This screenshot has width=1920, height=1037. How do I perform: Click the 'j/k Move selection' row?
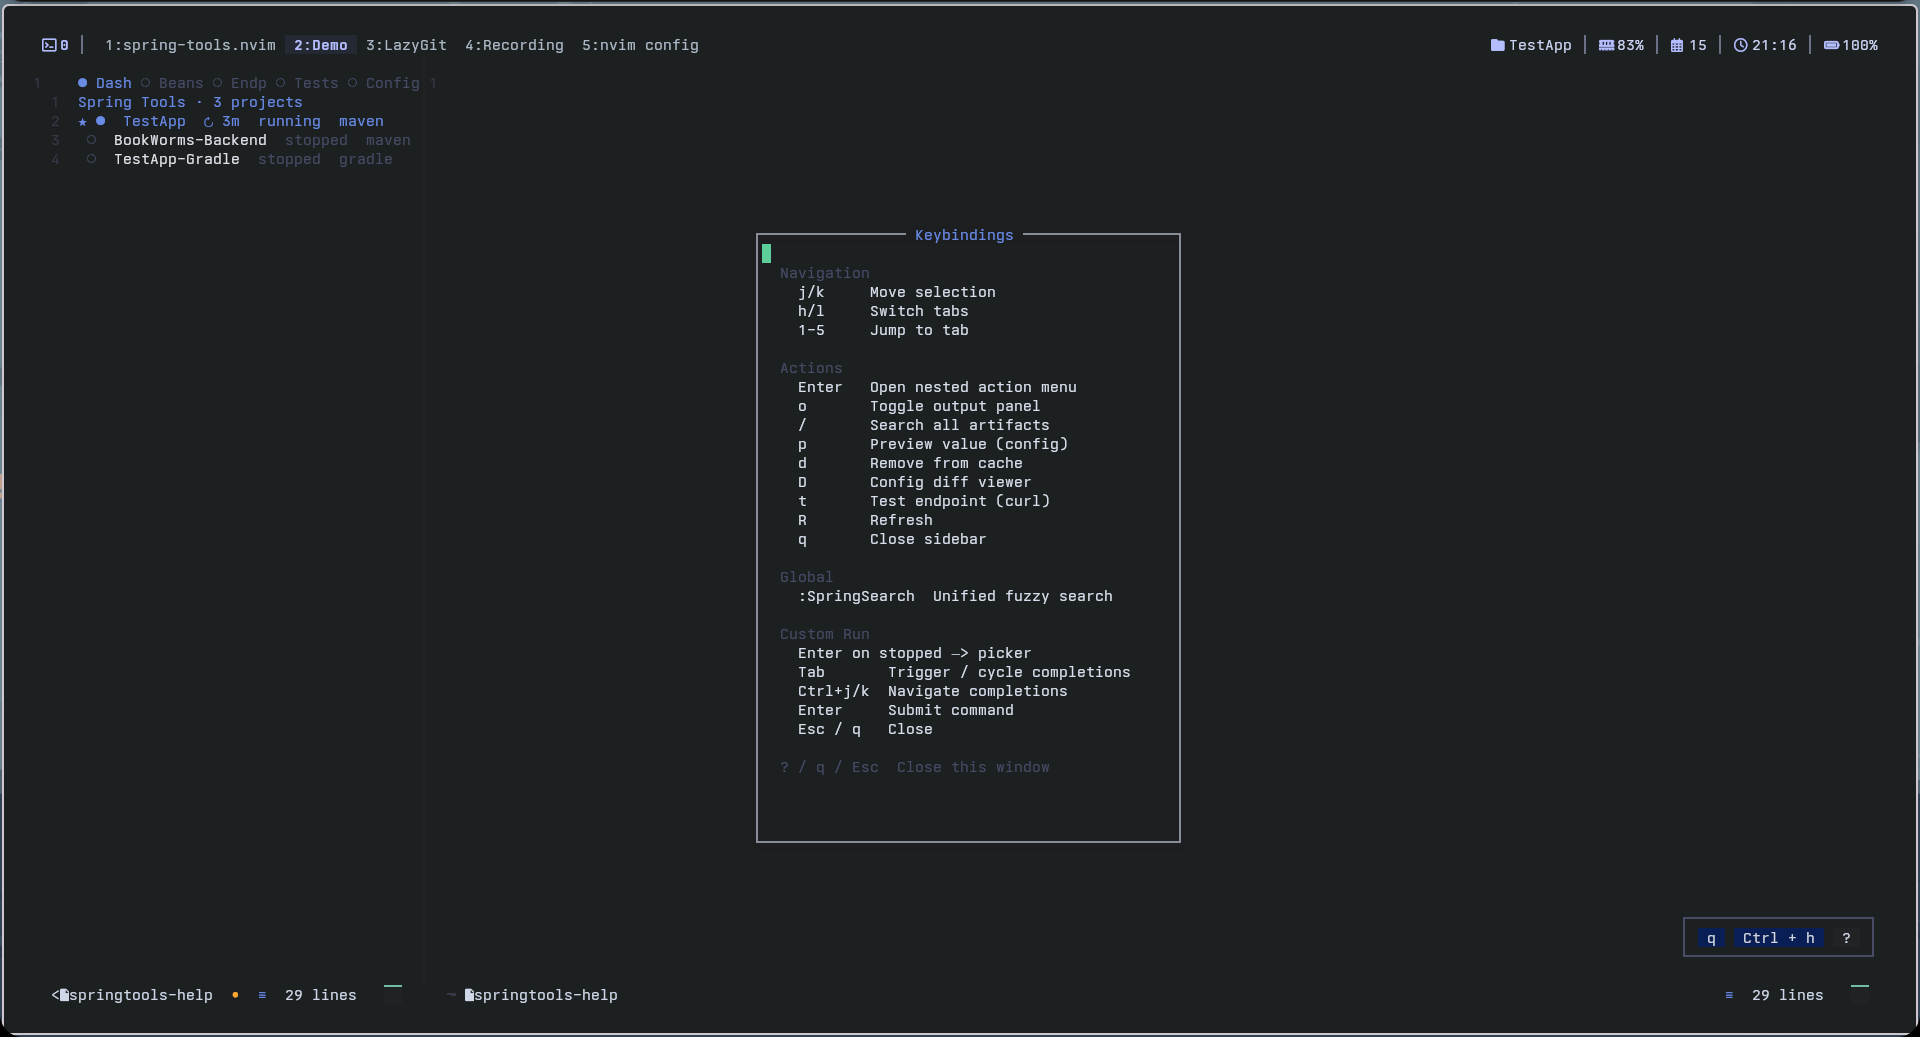click(897, 292)
